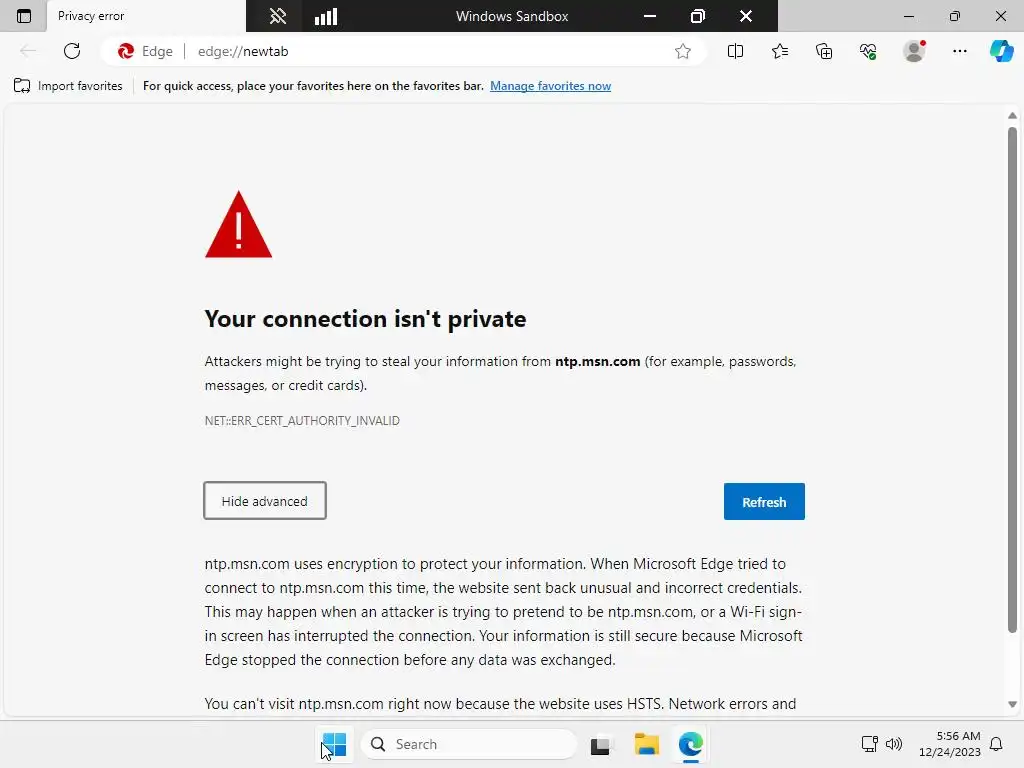Open the Collections icon

click(x=824, y=51)
